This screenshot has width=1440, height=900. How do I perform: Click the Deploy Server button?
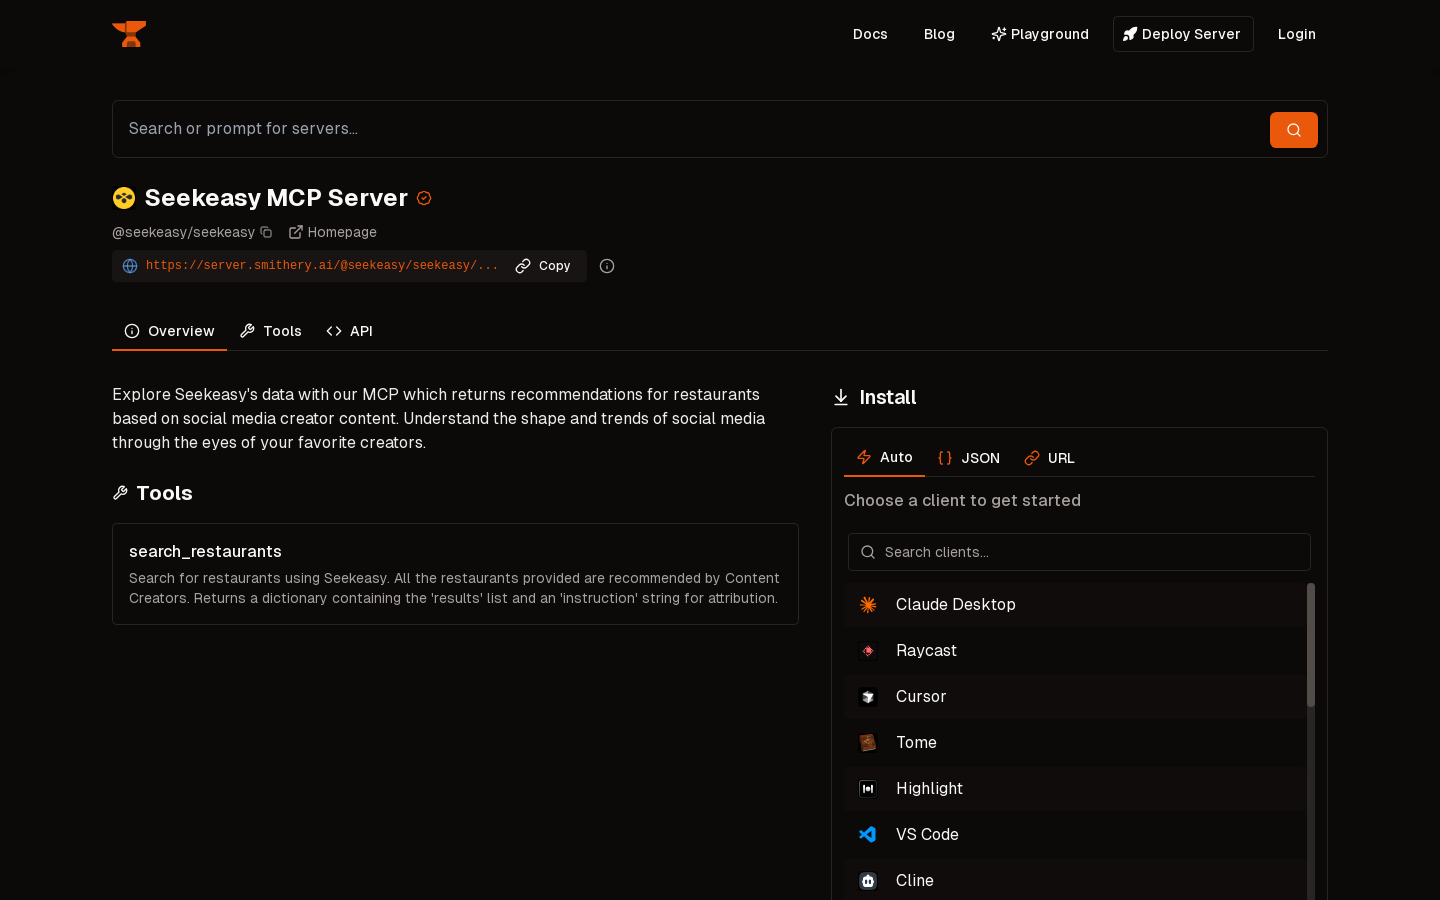point(1183,34)
